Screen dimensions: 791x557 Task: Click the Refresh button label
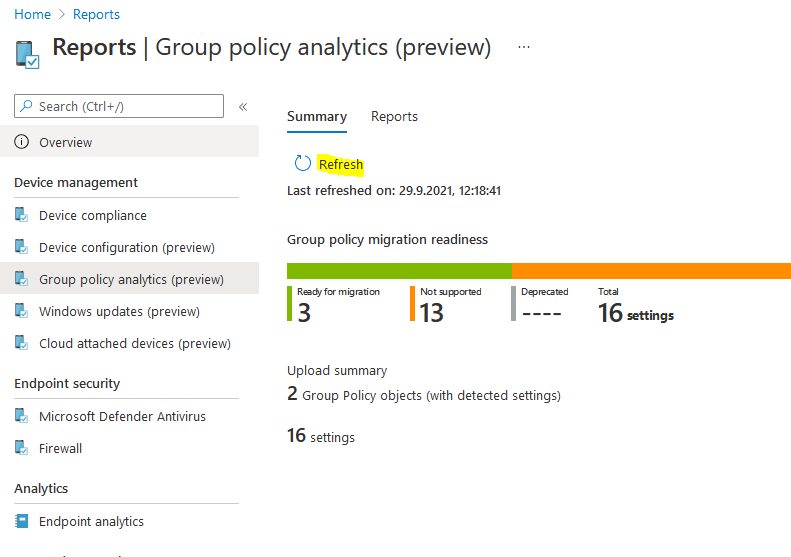tap(341, 164)
